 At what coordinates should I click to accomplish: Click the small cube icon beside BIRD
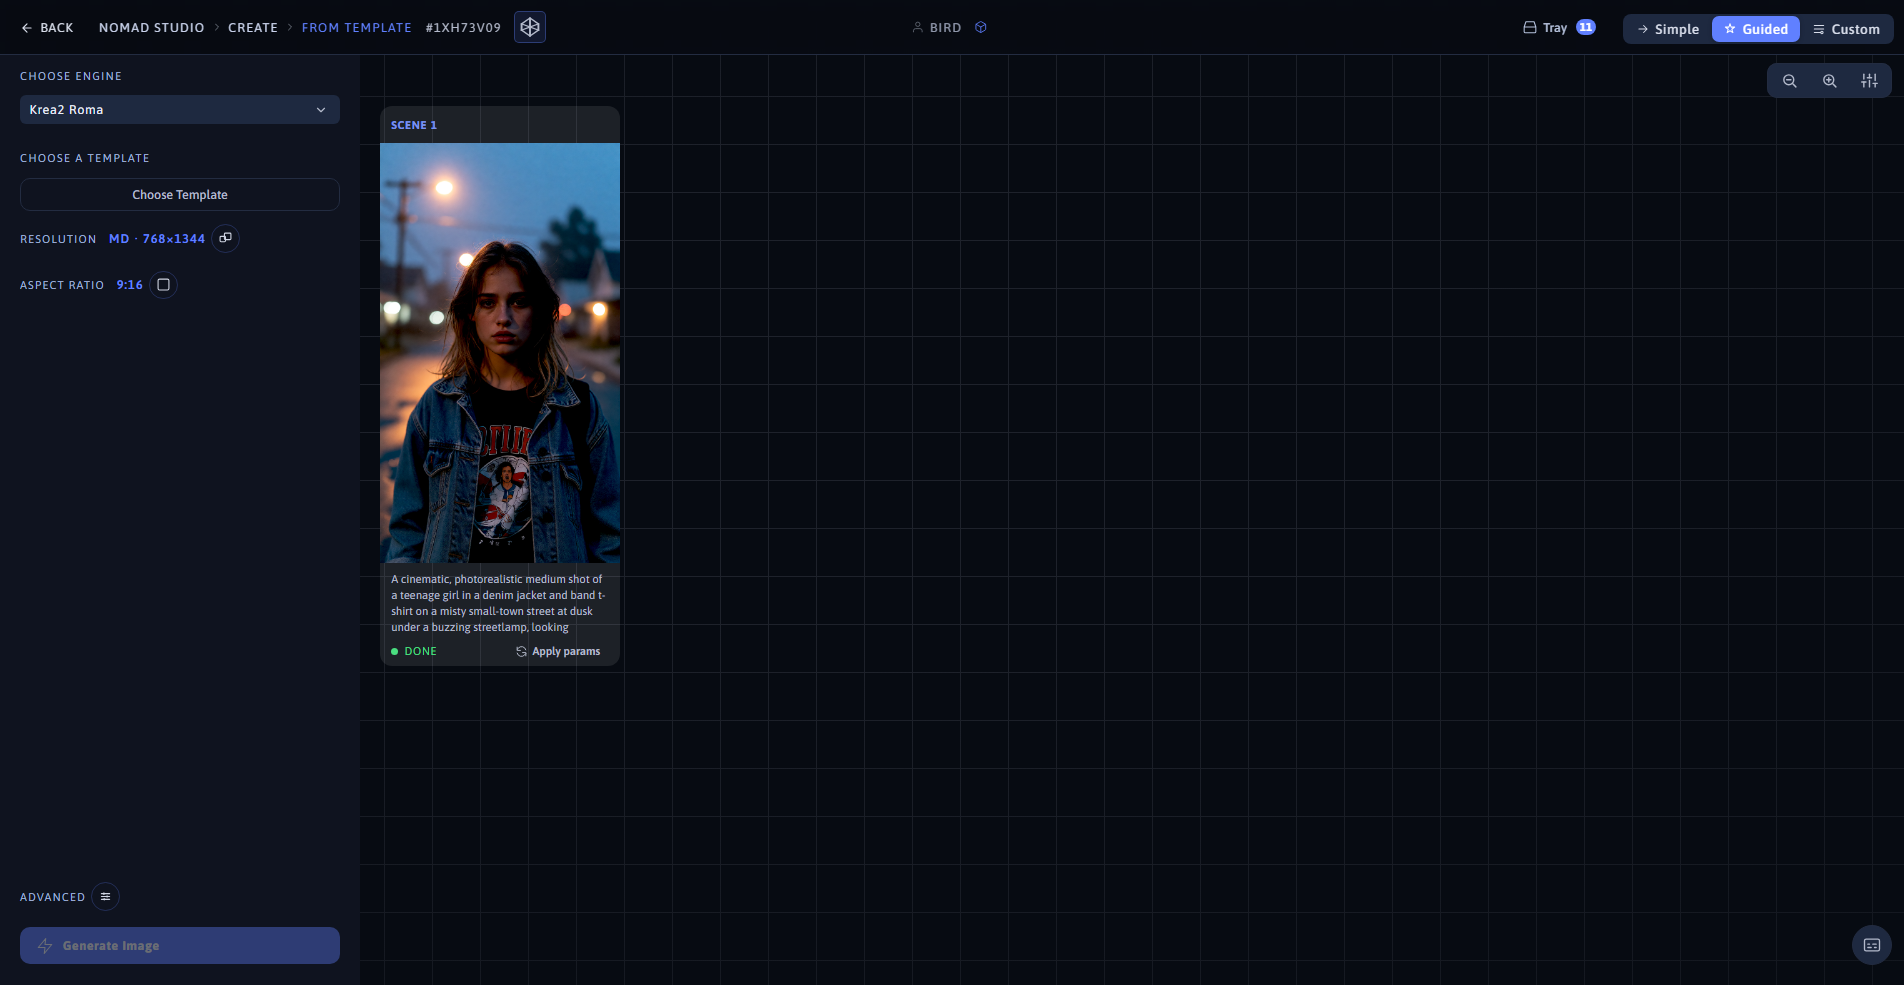[x=981, y=28]
